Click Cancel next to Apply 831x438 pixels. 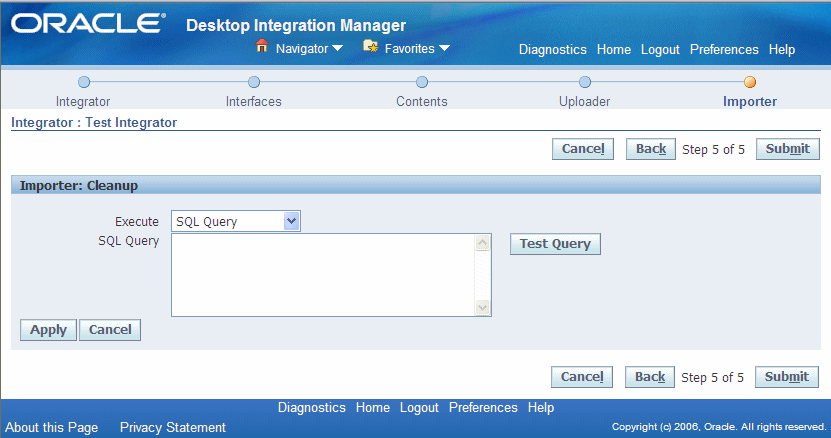110,330
